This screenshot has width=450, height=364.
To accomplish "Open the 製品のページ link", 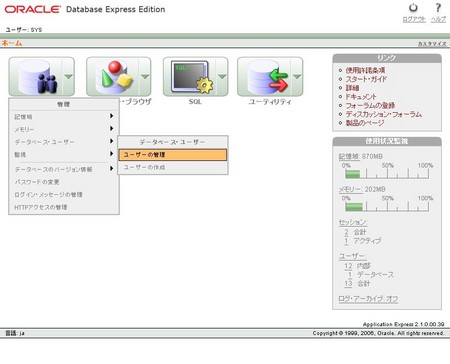I will pos(365,123).
